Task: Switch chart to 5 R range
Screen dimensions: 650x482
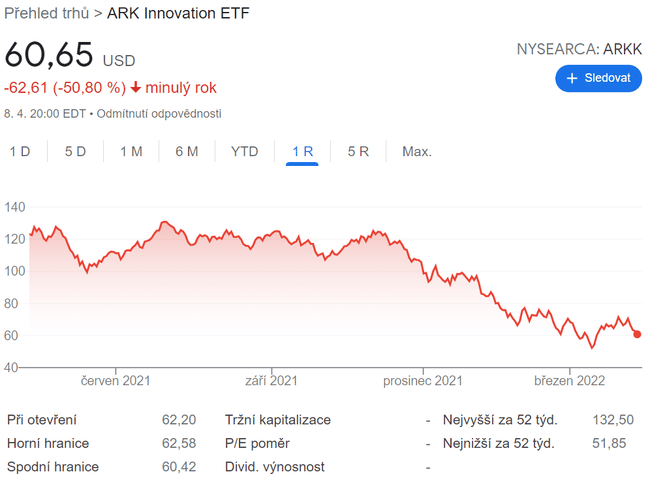Action: point(358,152)
